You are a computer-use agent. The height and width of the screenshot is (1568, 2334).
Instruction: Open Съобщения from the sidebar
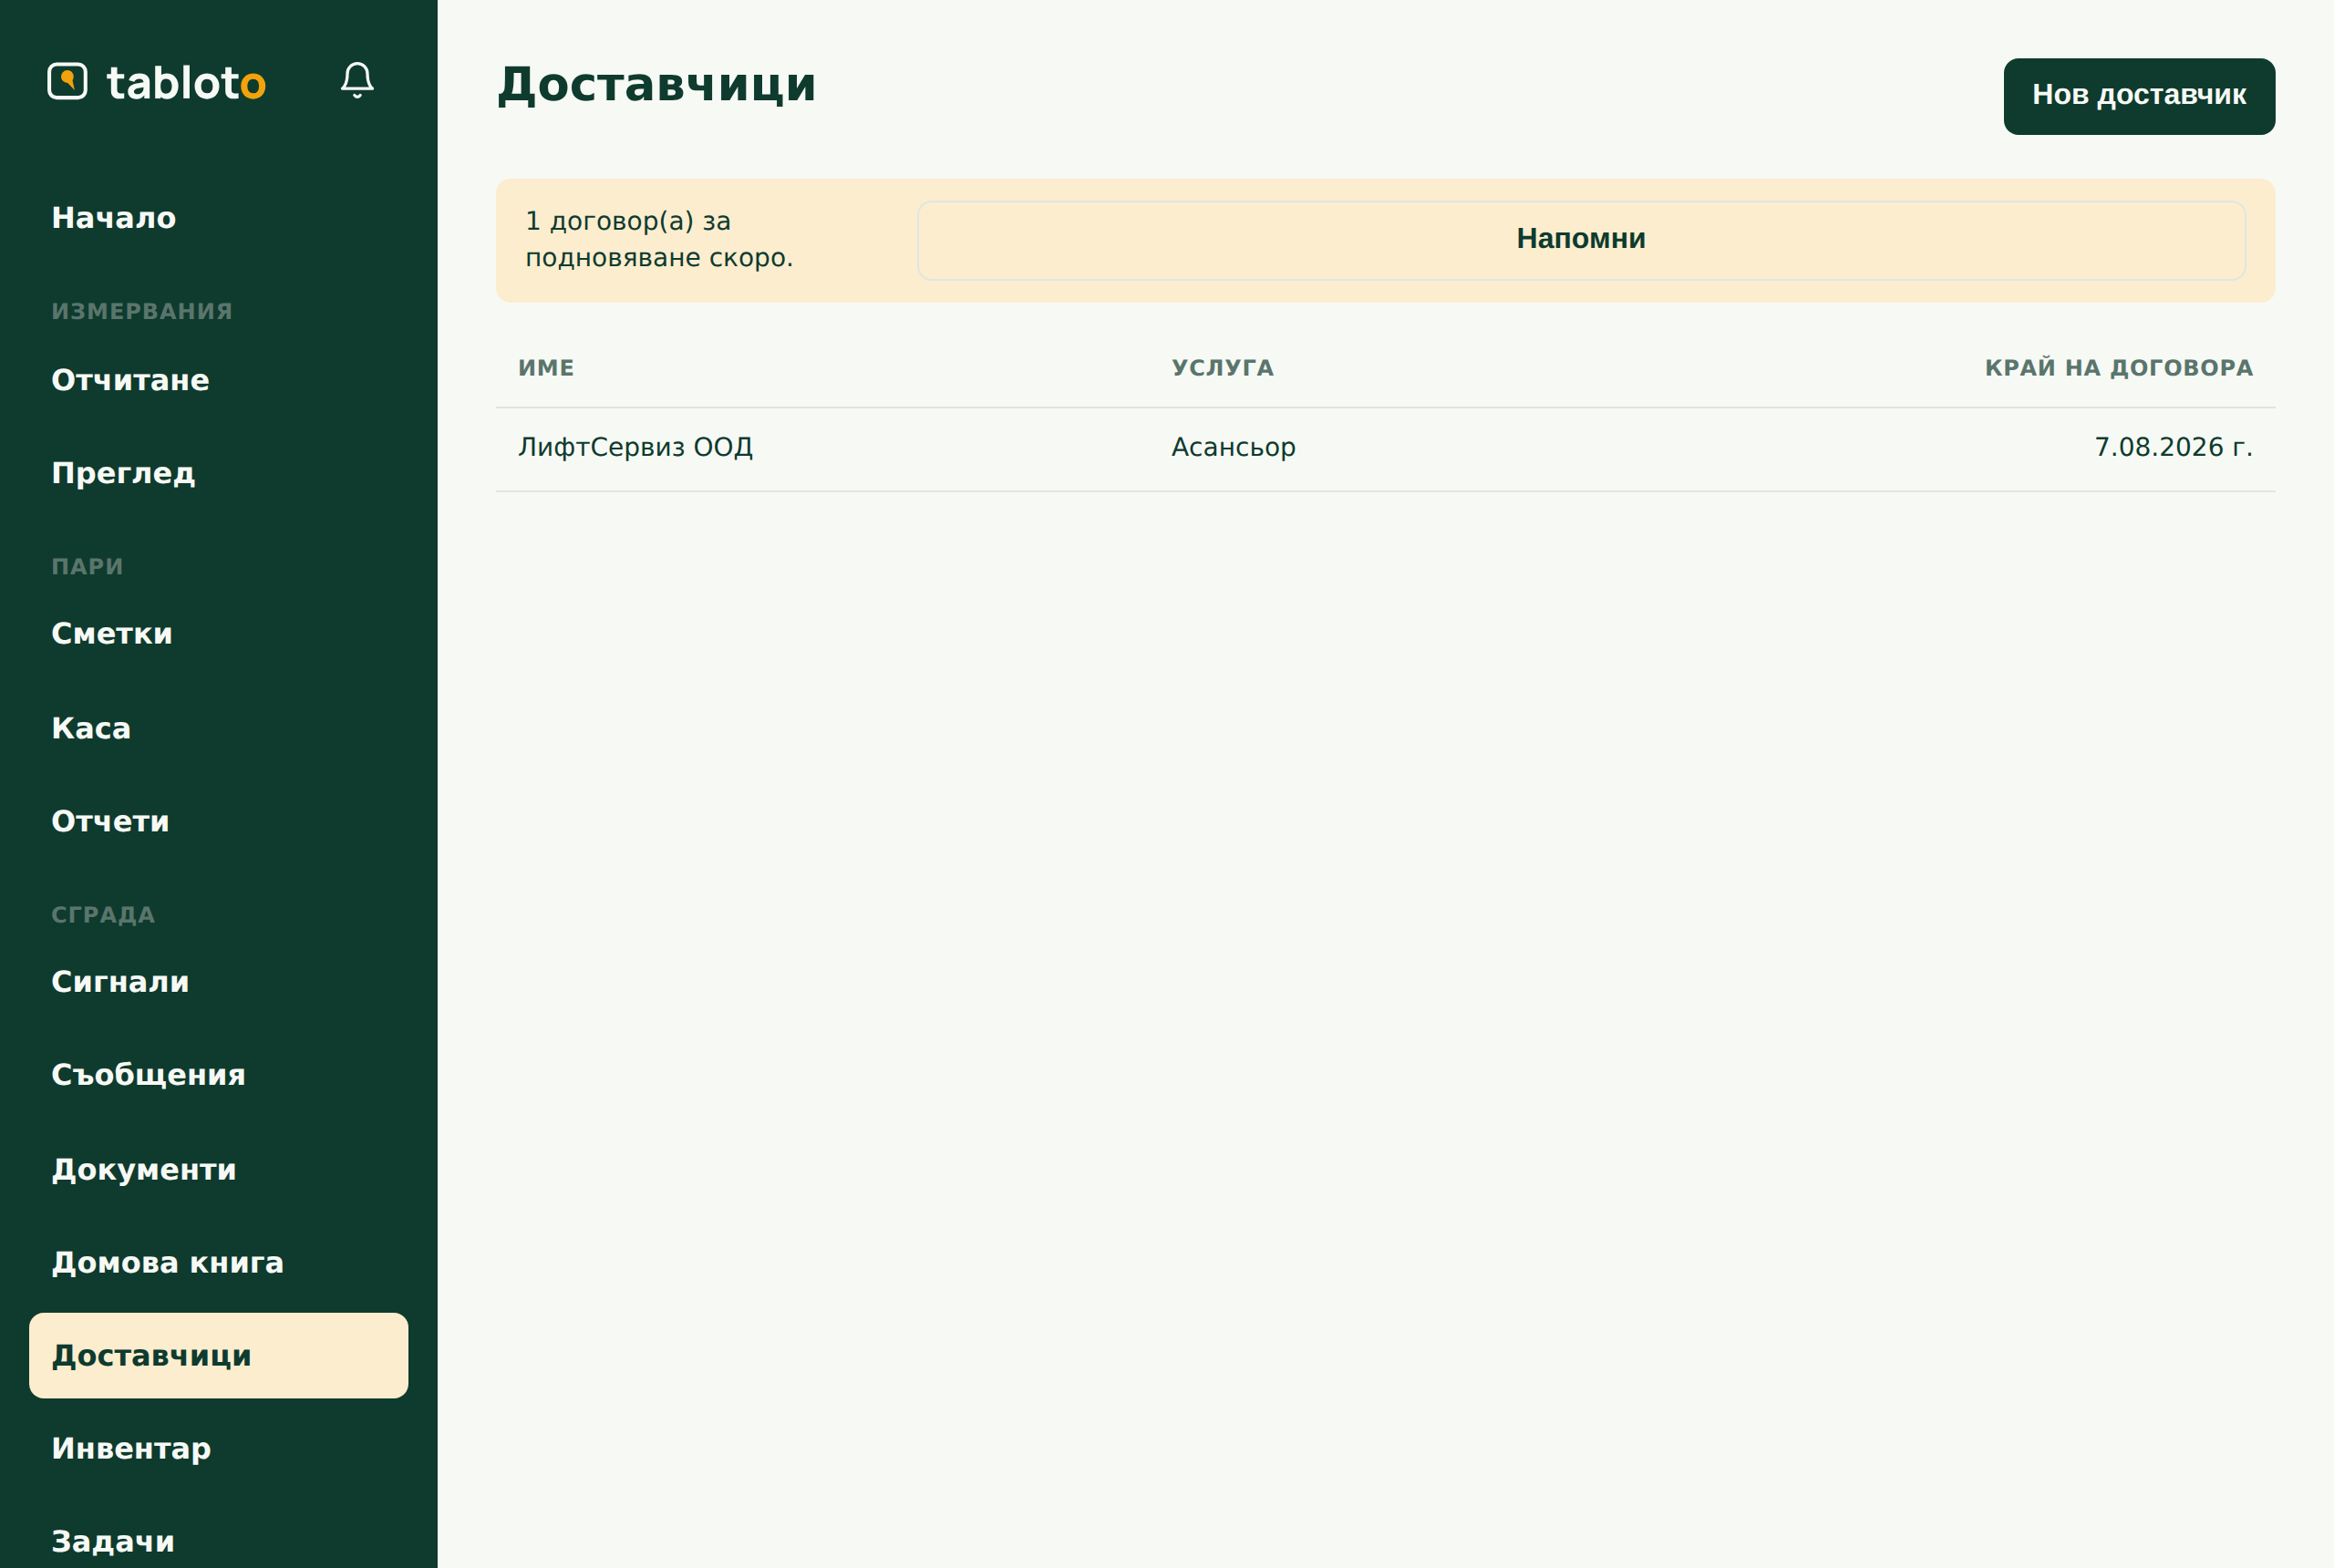[218, 1075]
